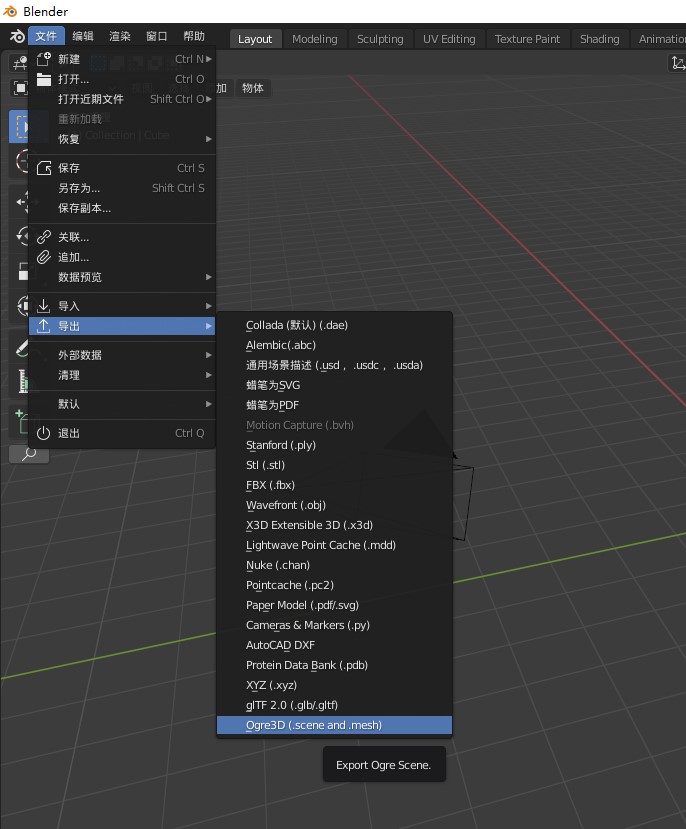Switch to the Sculpting workspace tab
The height and width of the screenshot is (829, 686).
pos(380,39)
